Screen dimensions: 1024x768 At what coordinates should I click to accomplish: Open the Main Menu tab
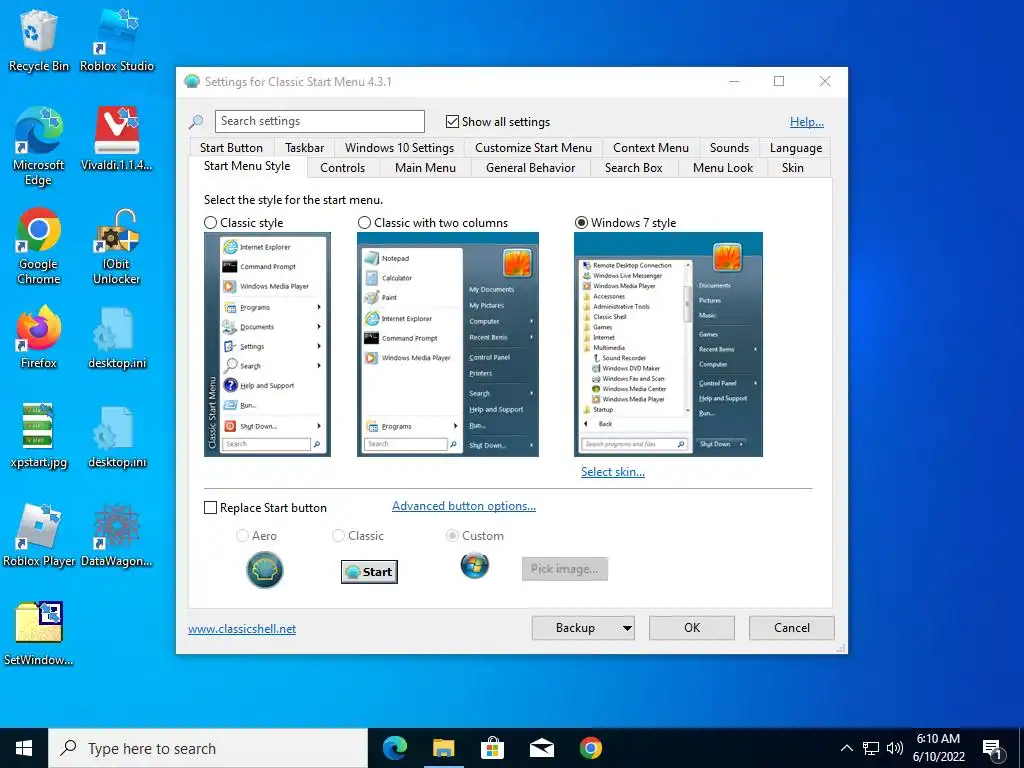click(425, 168)
